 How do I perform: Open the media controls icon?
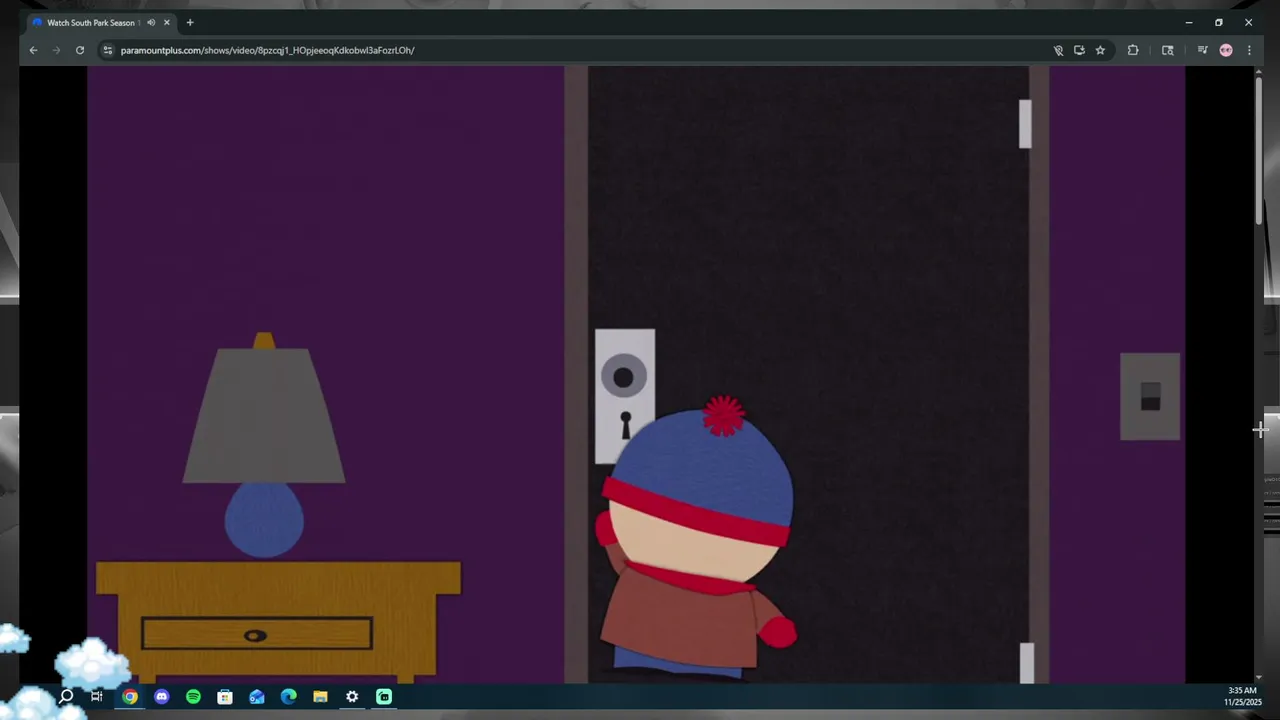coord(1202,50)
